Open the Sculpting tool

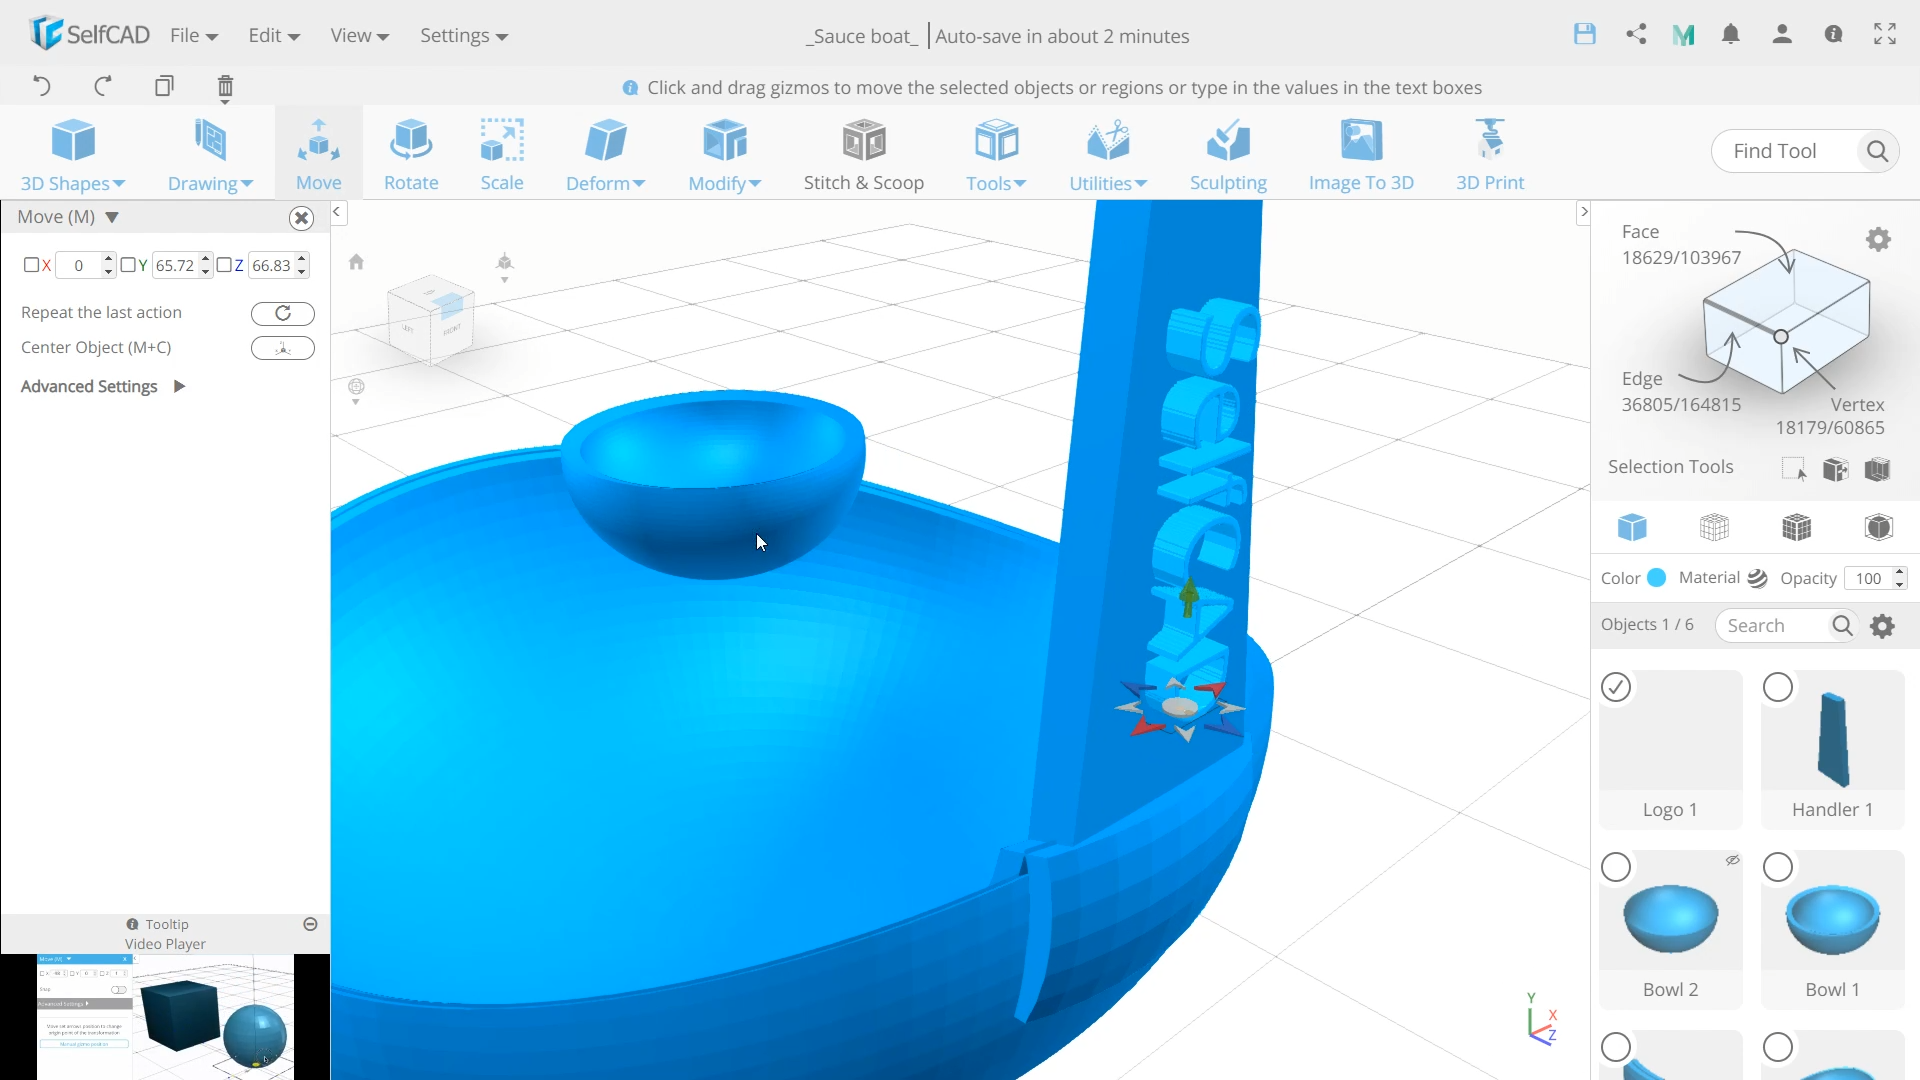point(1228,154)
